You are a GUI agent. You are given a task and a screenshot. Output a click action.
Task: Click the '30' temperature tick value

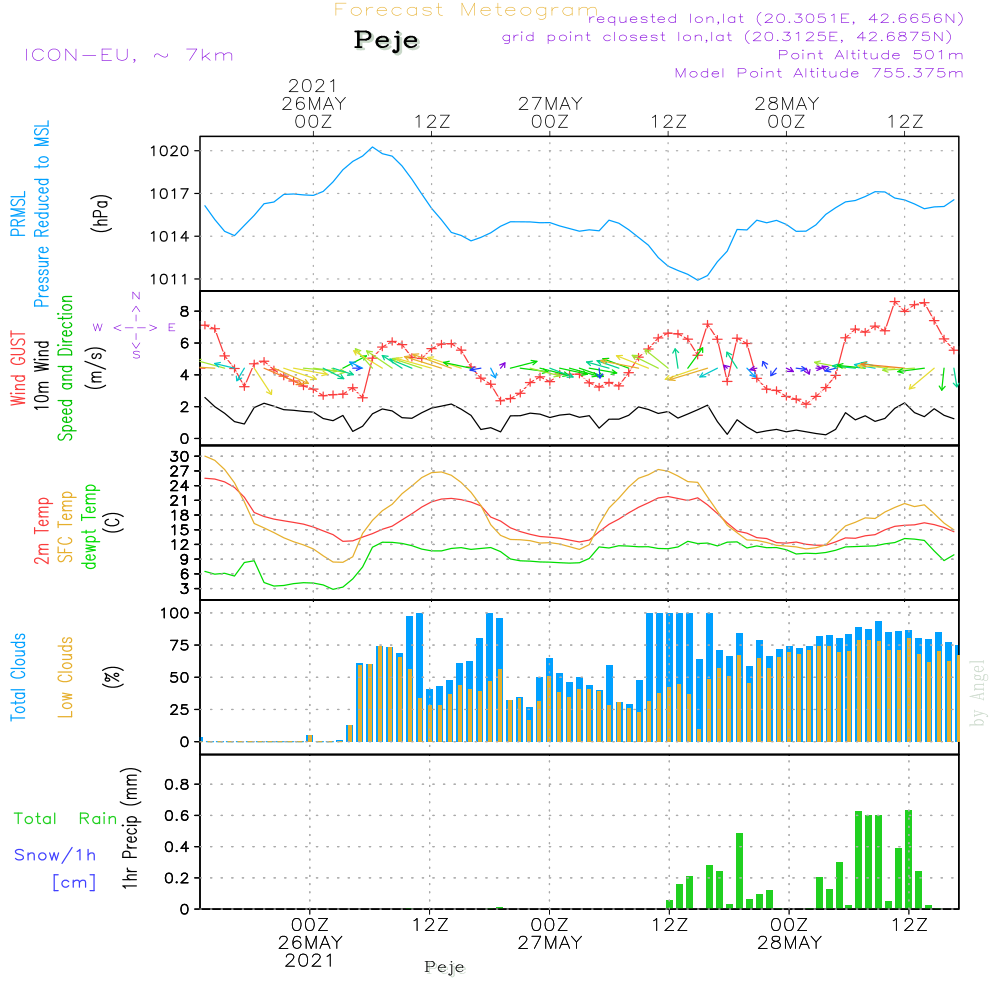180,457
